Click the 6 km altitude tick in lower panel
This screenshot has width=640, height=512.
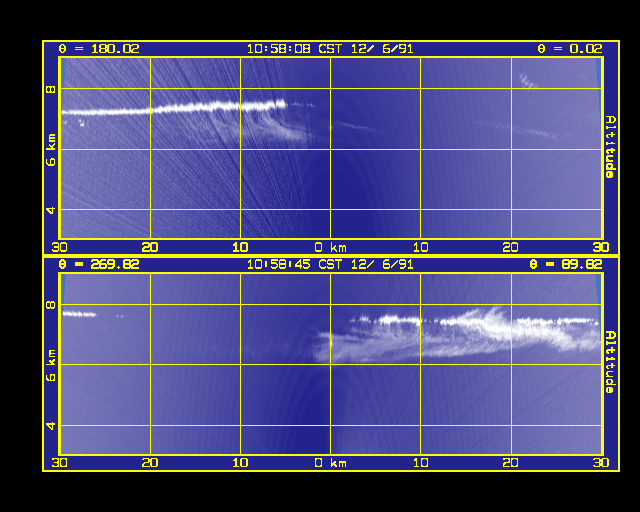pos(51,365)
